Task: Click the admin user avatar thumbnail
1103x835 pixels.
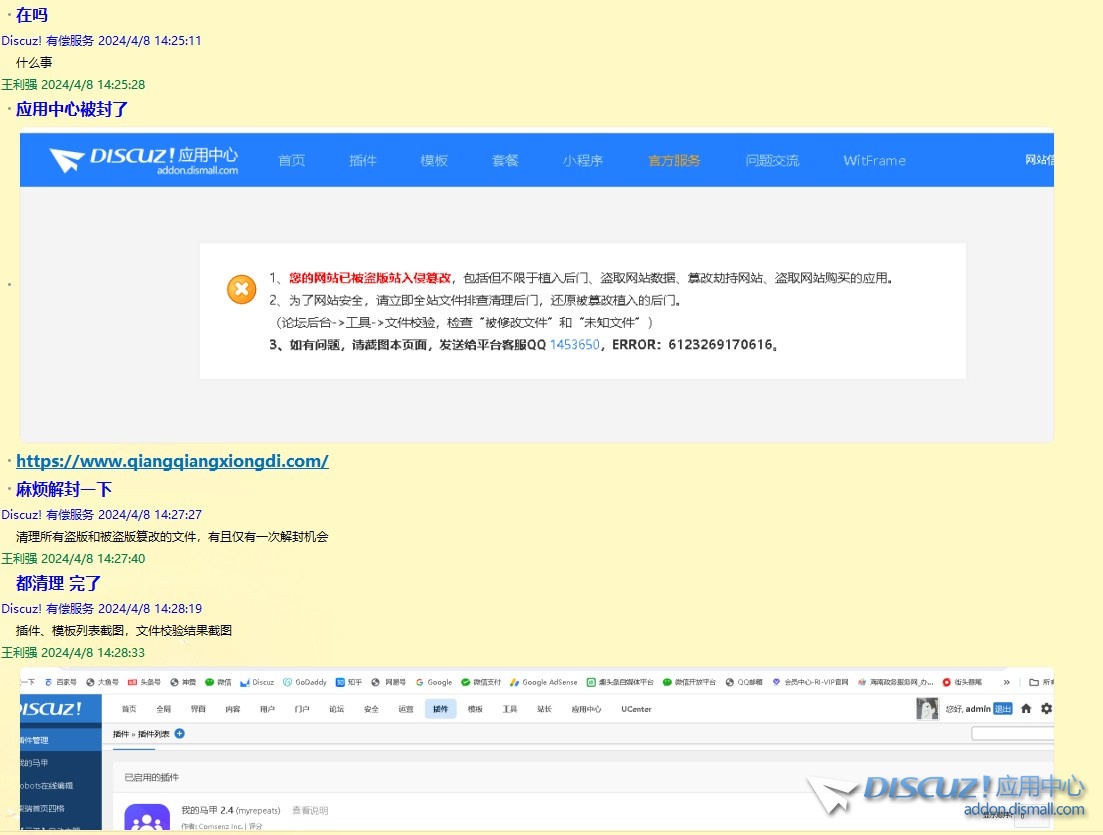Action: [927, 709]
